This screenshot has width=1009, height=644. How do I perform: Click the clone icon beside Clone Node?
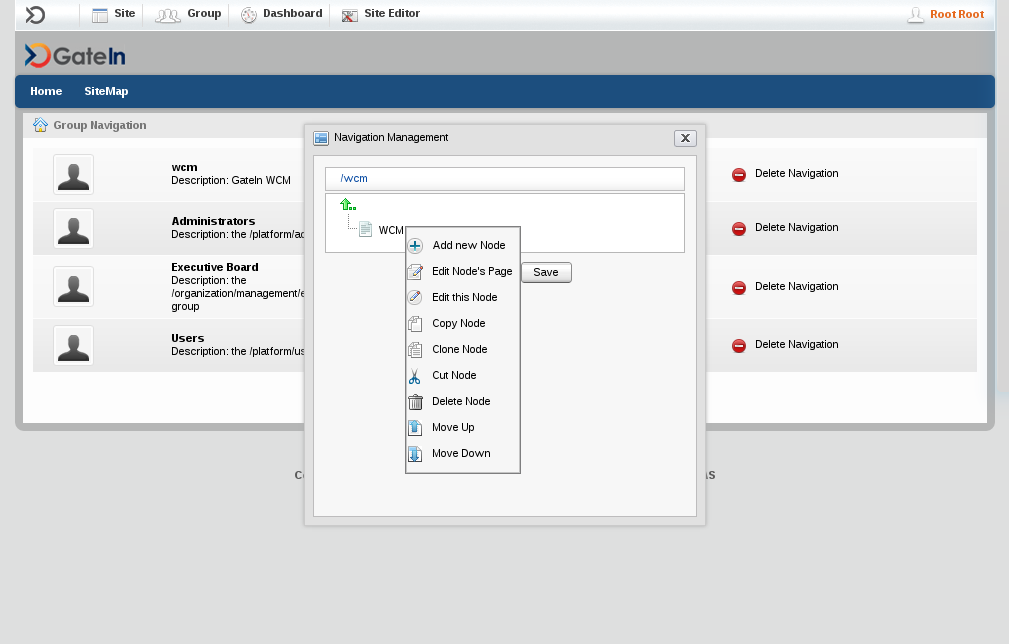[415, 349]
